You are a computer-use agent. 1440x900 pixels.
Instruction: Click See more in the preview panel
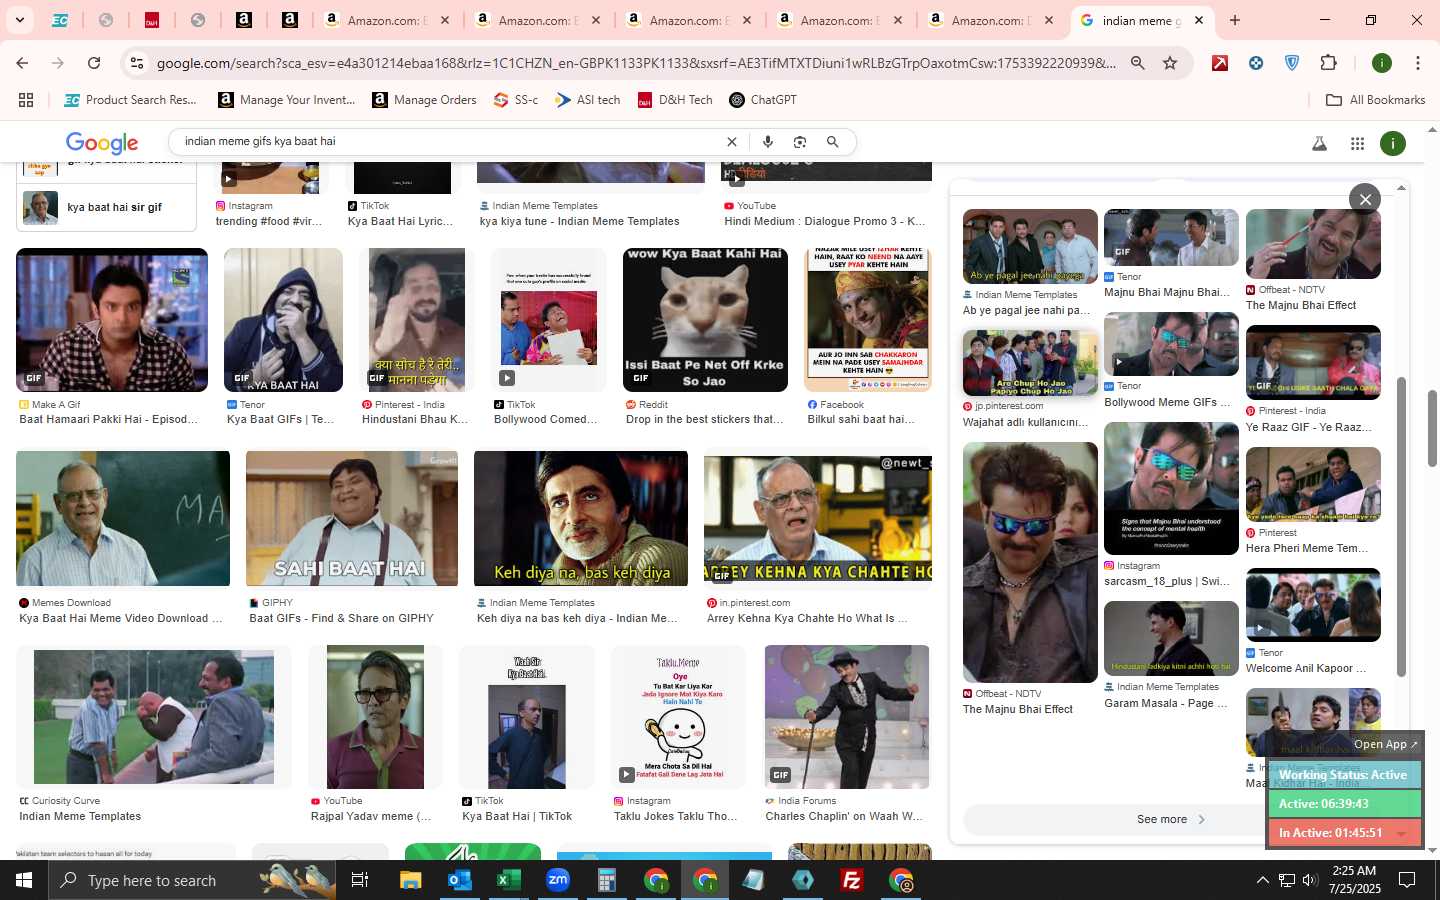tap(1170, 819)
